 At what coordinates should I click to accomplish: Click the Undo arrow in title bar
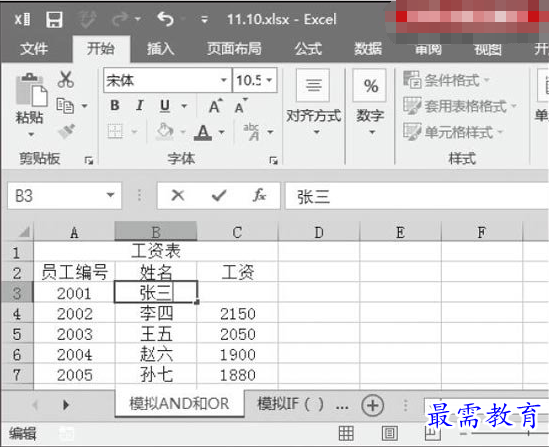coord(165,19)
